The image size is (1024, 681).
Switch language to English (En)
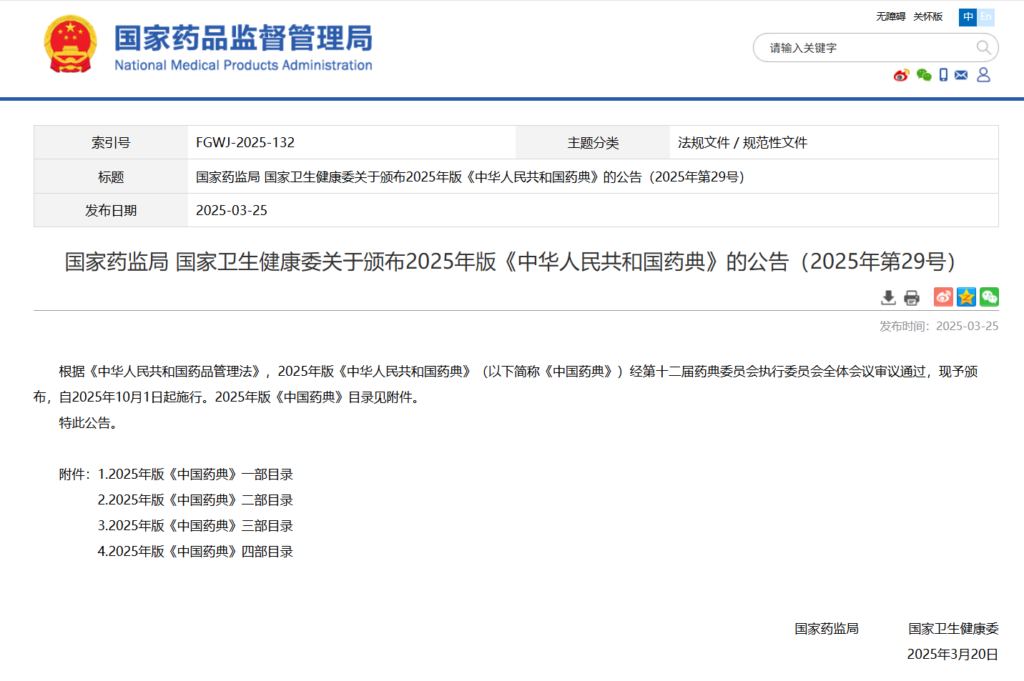986,17
